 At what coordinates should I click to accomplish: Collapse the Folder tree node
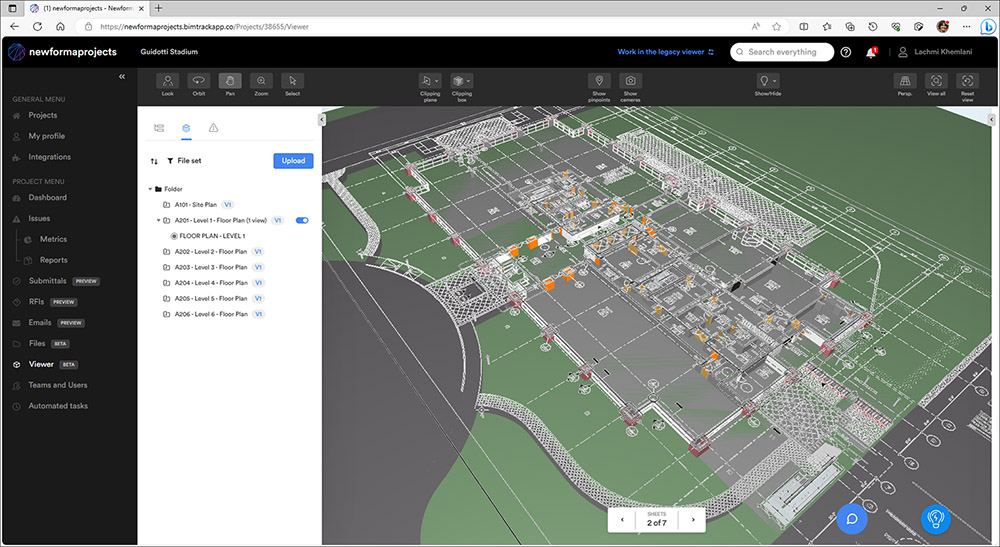[x=151, y=189]
